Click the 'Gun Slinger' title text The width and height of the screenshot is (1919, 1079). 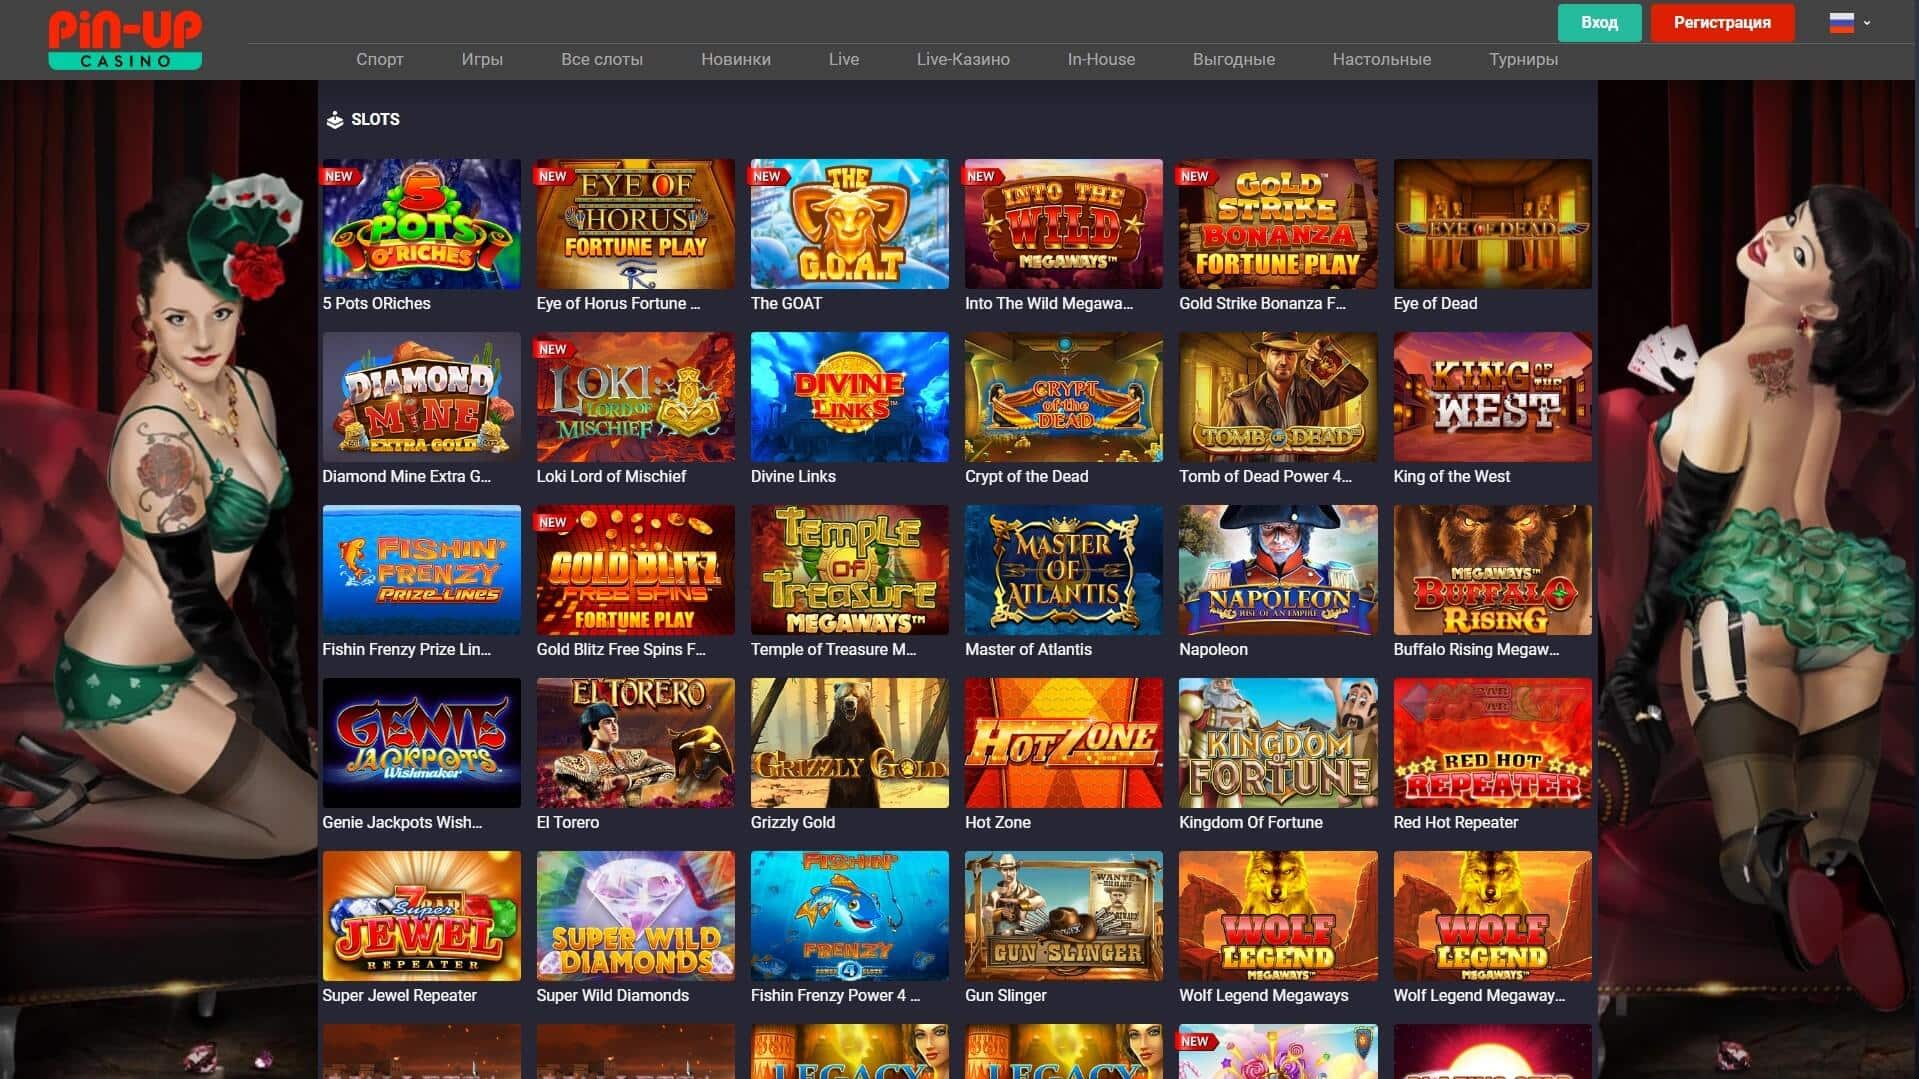[1005, 996]
